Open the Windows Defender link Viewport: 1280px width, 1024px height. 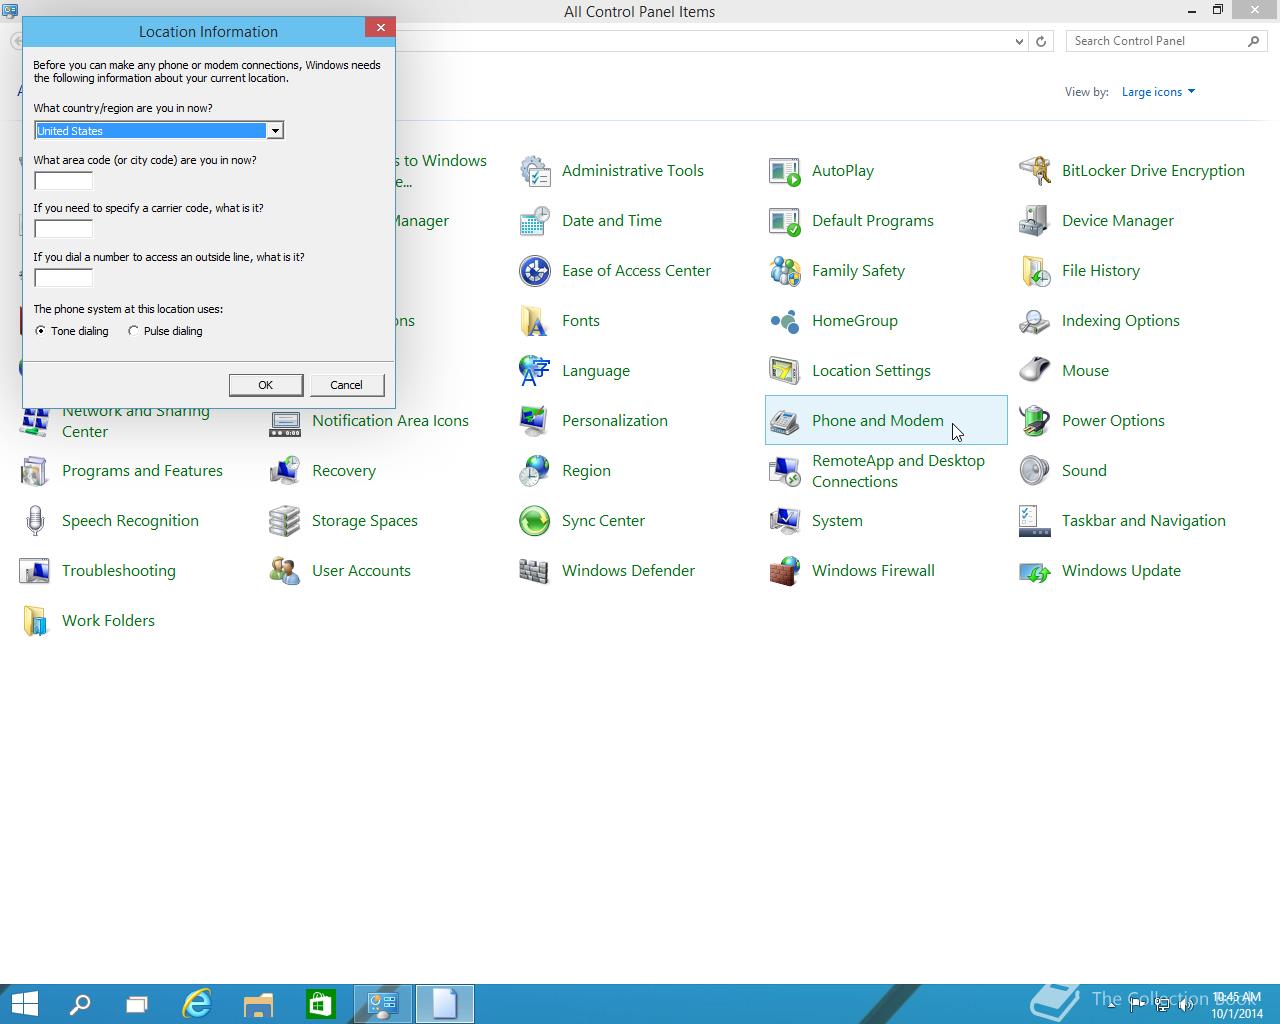click(x=628, y=571)
